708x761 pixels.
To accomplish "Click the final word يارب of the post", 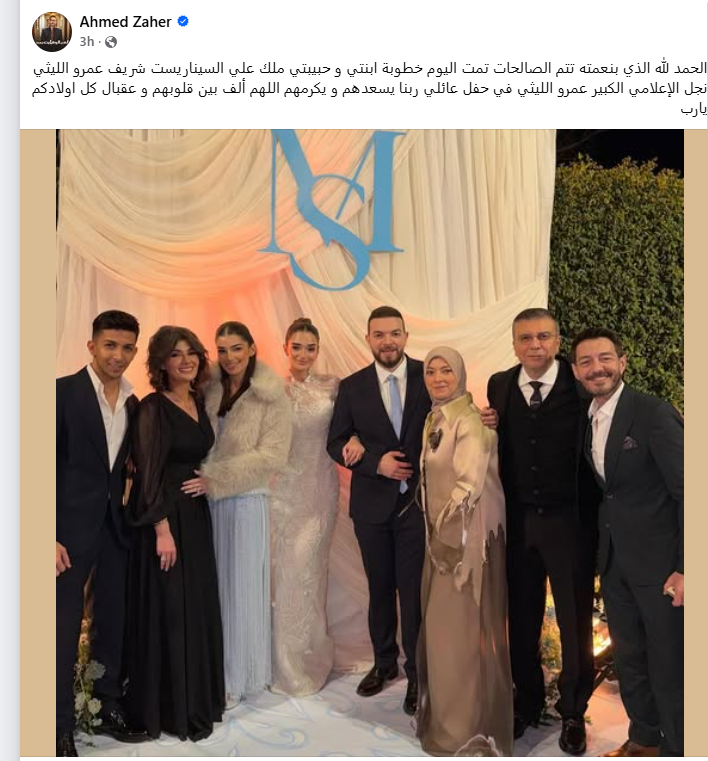I will [693, 110].
